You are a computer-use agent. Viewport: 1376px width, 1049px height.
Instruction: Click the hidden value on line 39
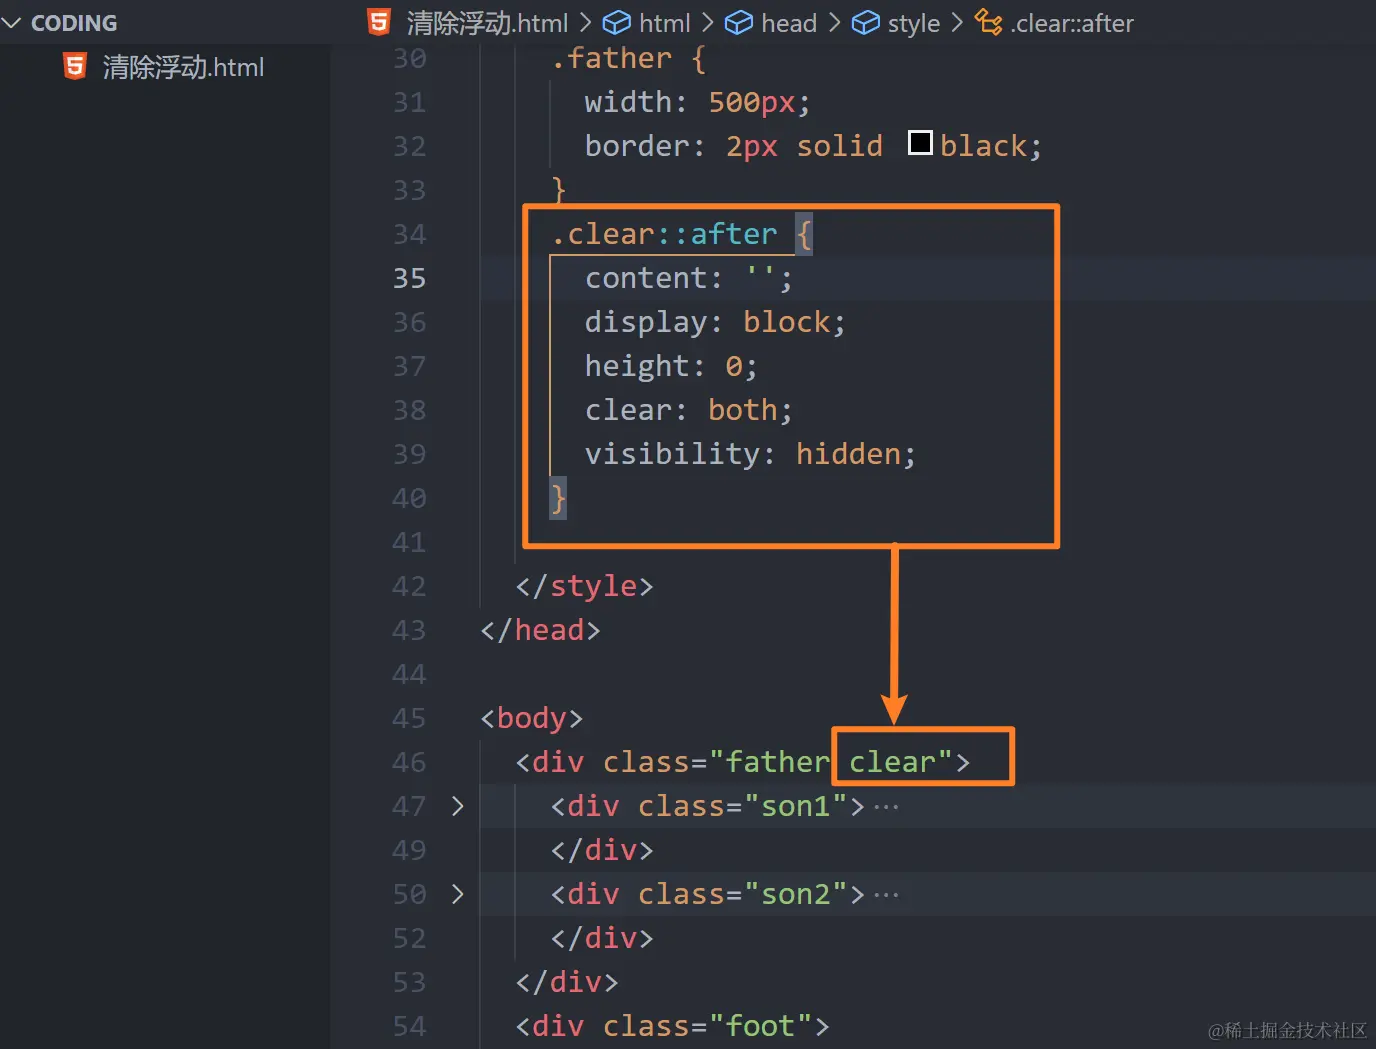point(849,454)
